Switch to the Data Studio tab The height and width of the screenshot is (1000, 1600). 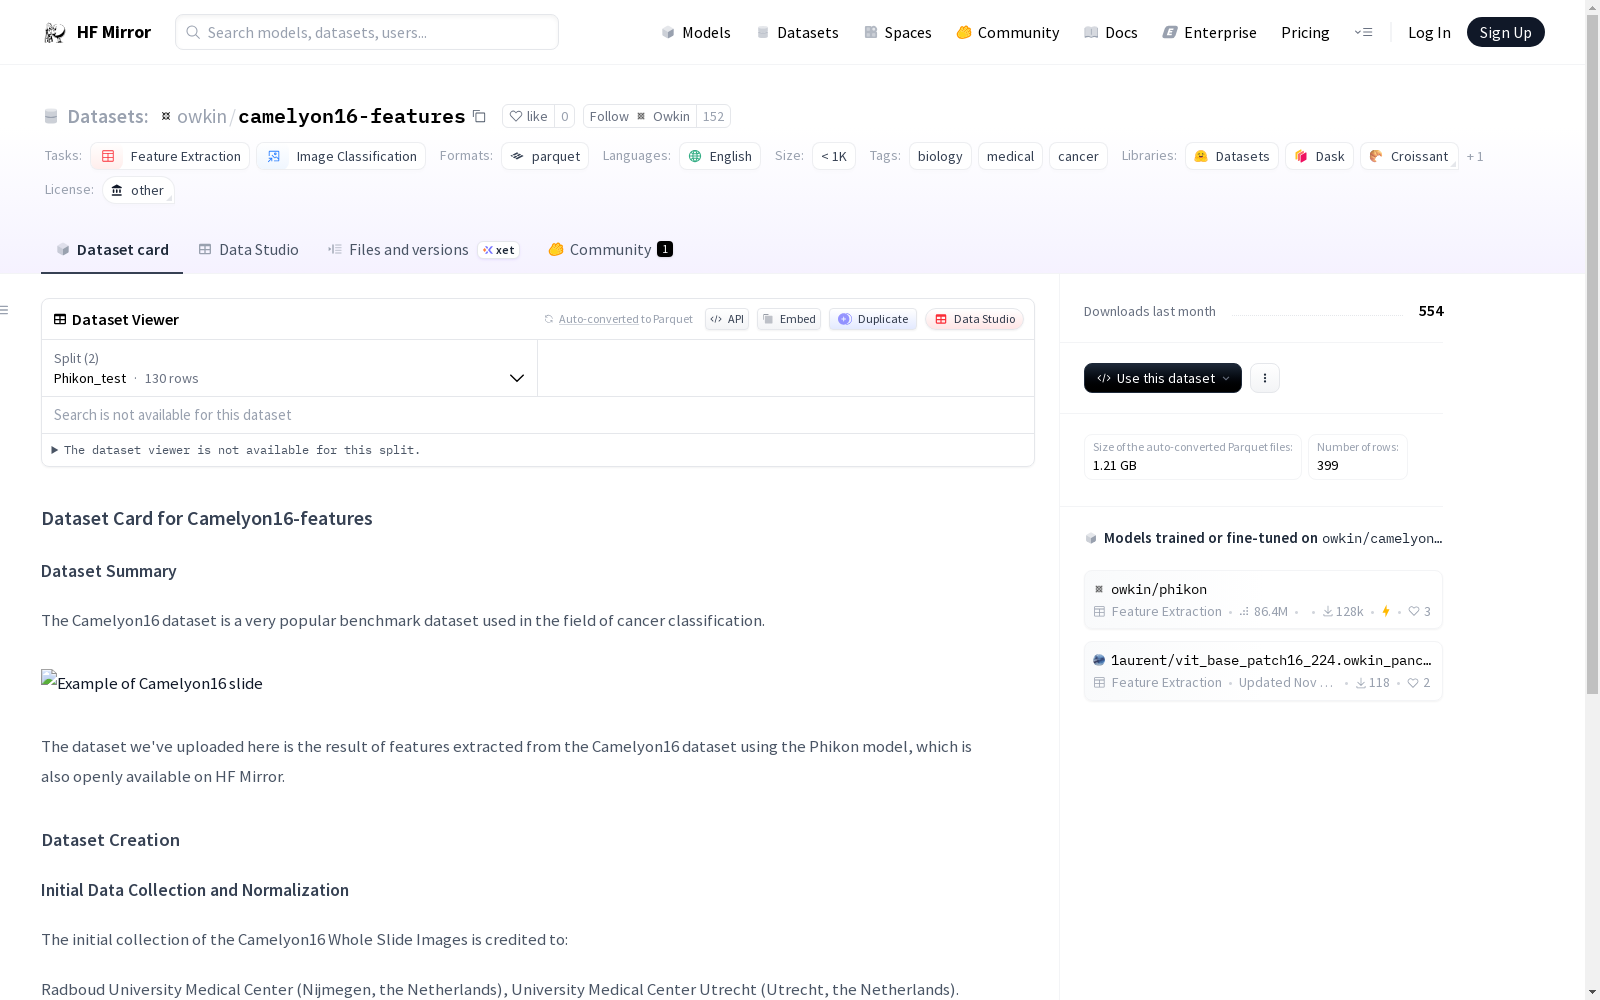[248, 249]
